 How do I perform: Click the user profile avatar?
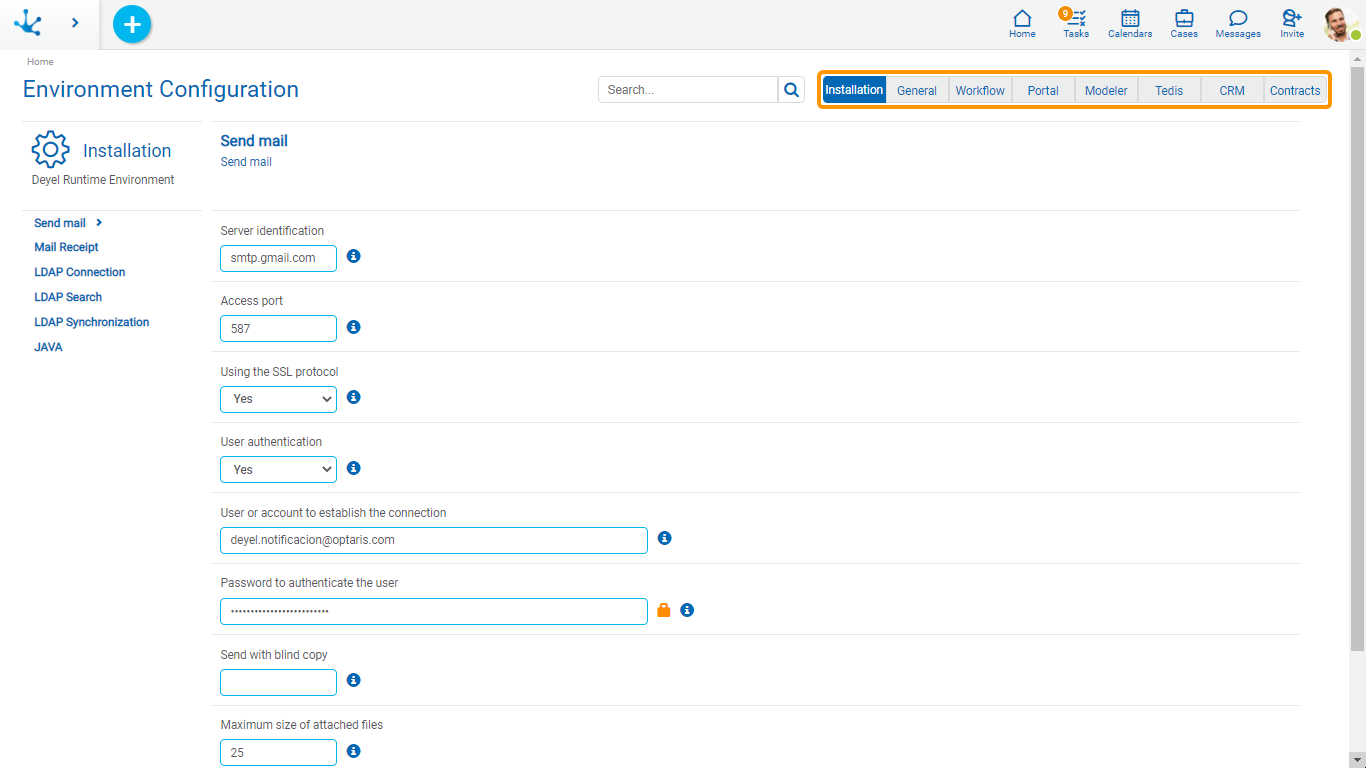(x=1339, y=24)
